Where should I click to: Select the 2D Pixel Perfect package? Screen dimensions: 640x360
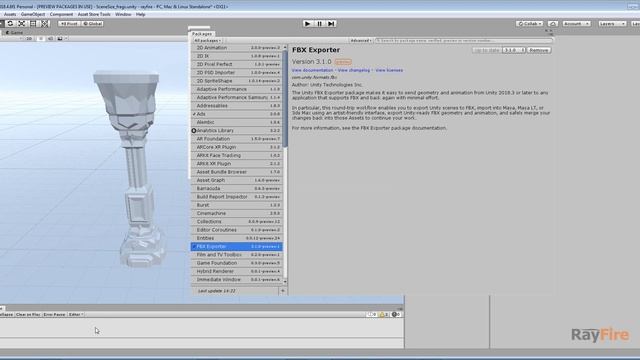click(x=236, y=64)
